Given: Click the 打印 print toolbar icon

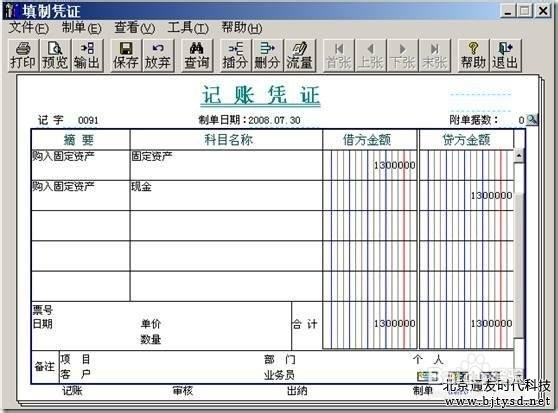Looking at the screenshot, I should tap(23, 56).
